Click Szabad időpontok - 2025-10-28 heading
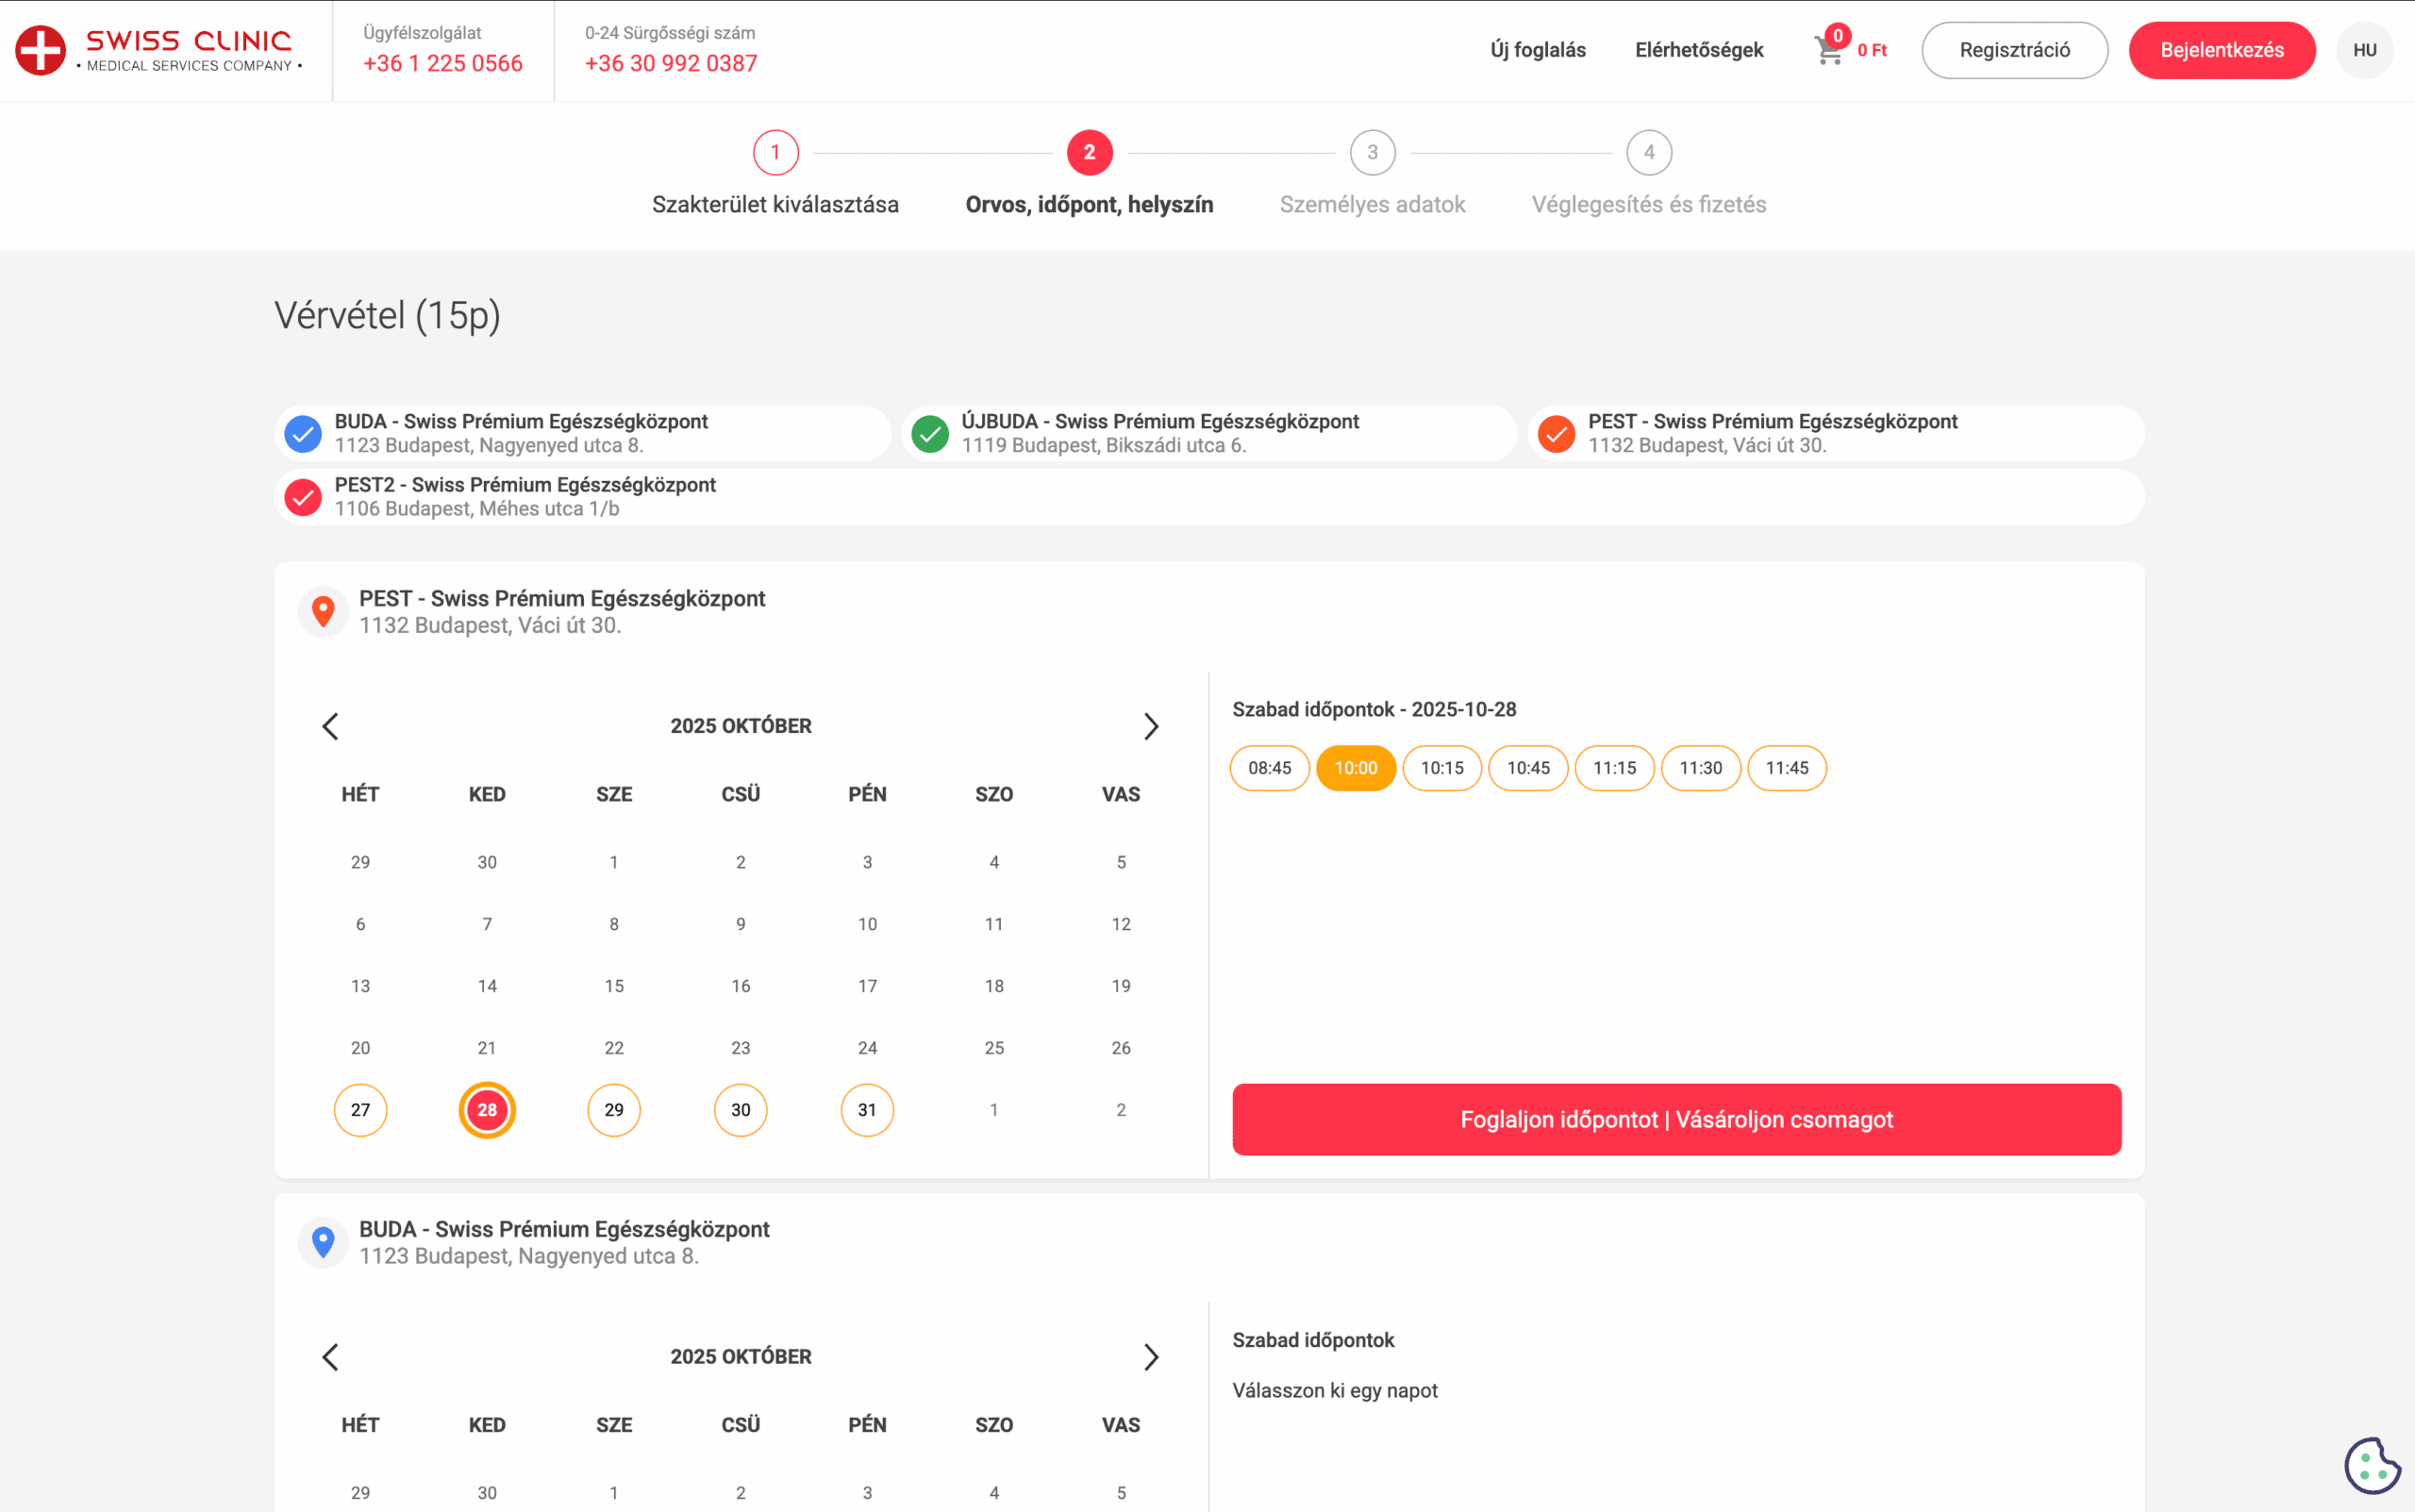This screenshot has width=2415, height=1512. [1374, 710]
